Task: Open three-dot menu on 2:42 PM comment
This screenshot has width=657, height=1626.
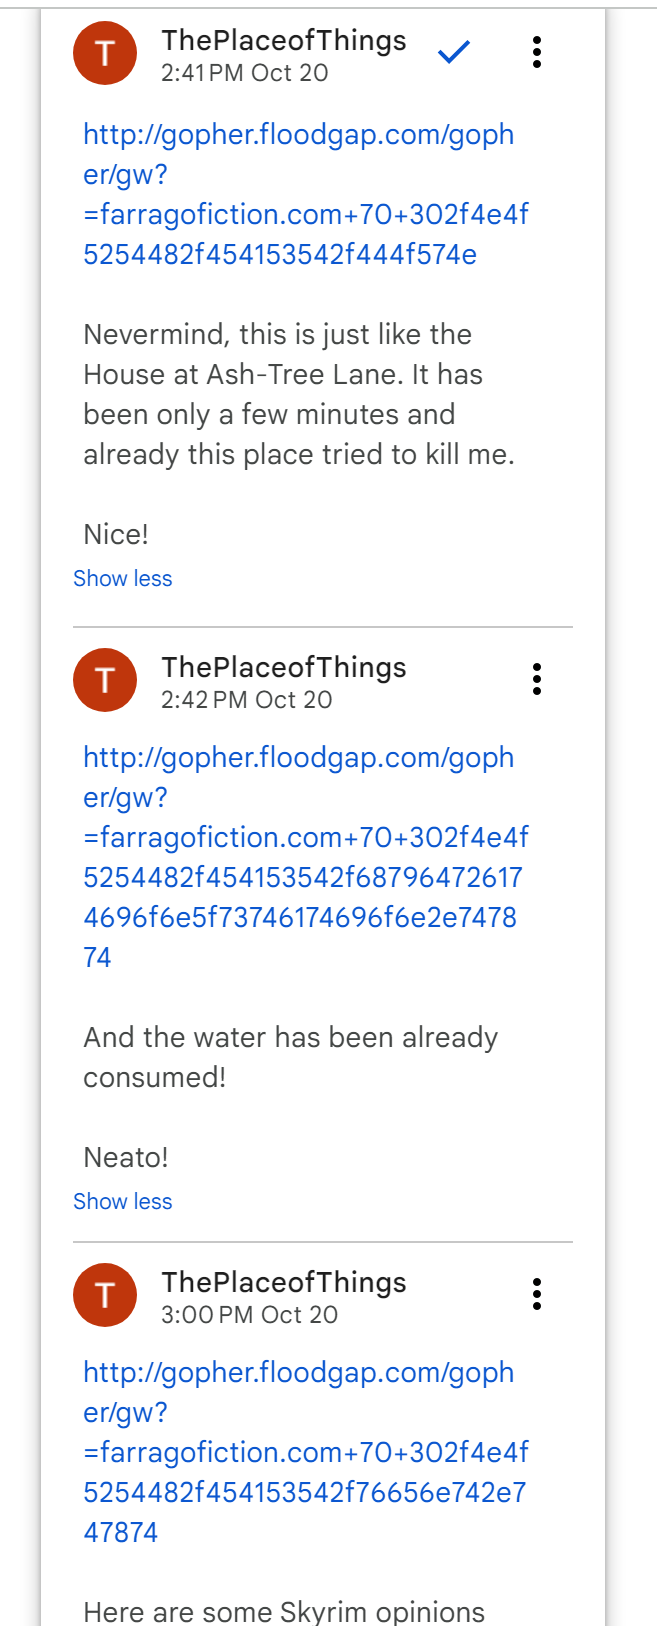Action: pos(537,679)
